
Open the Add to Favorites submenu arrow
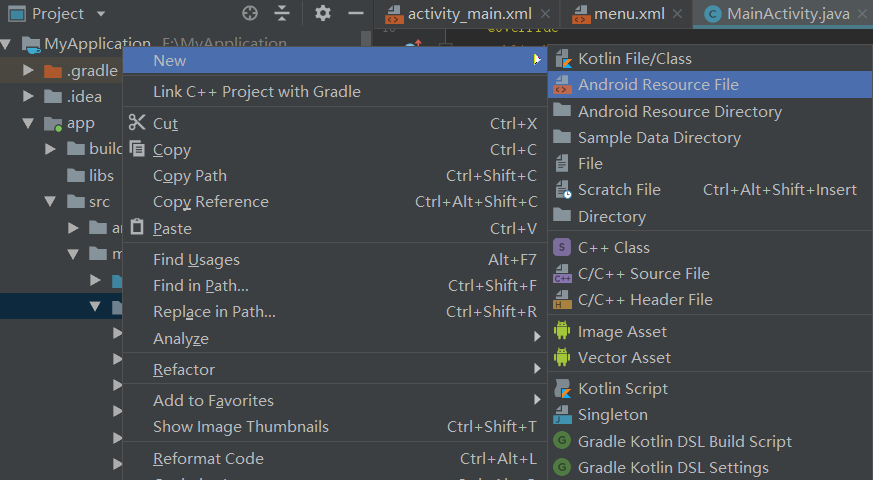[537, 399]
